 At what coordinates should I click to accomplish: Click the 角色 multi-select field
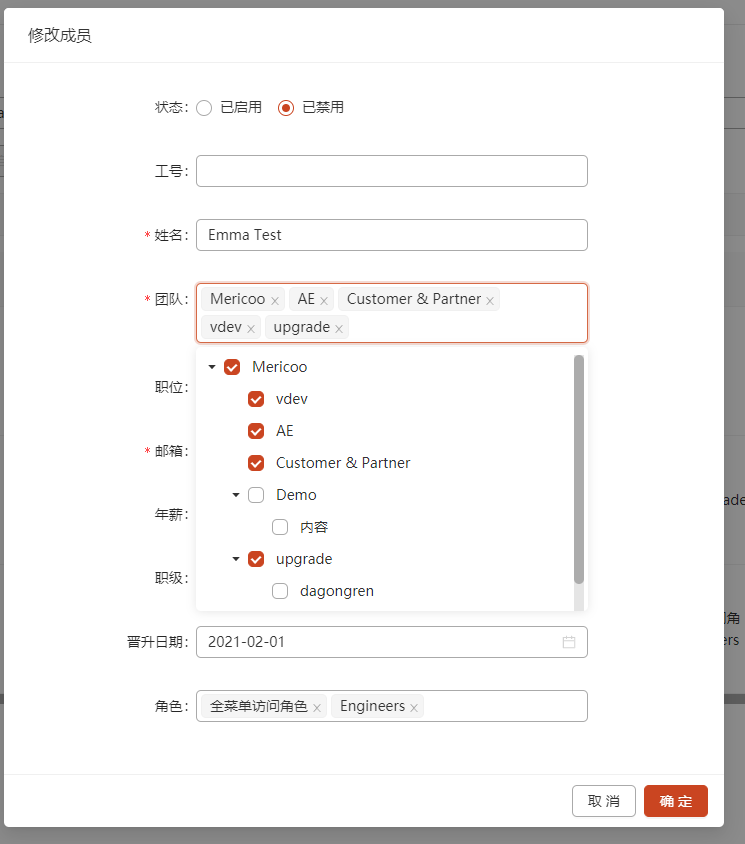click(392, 706)
